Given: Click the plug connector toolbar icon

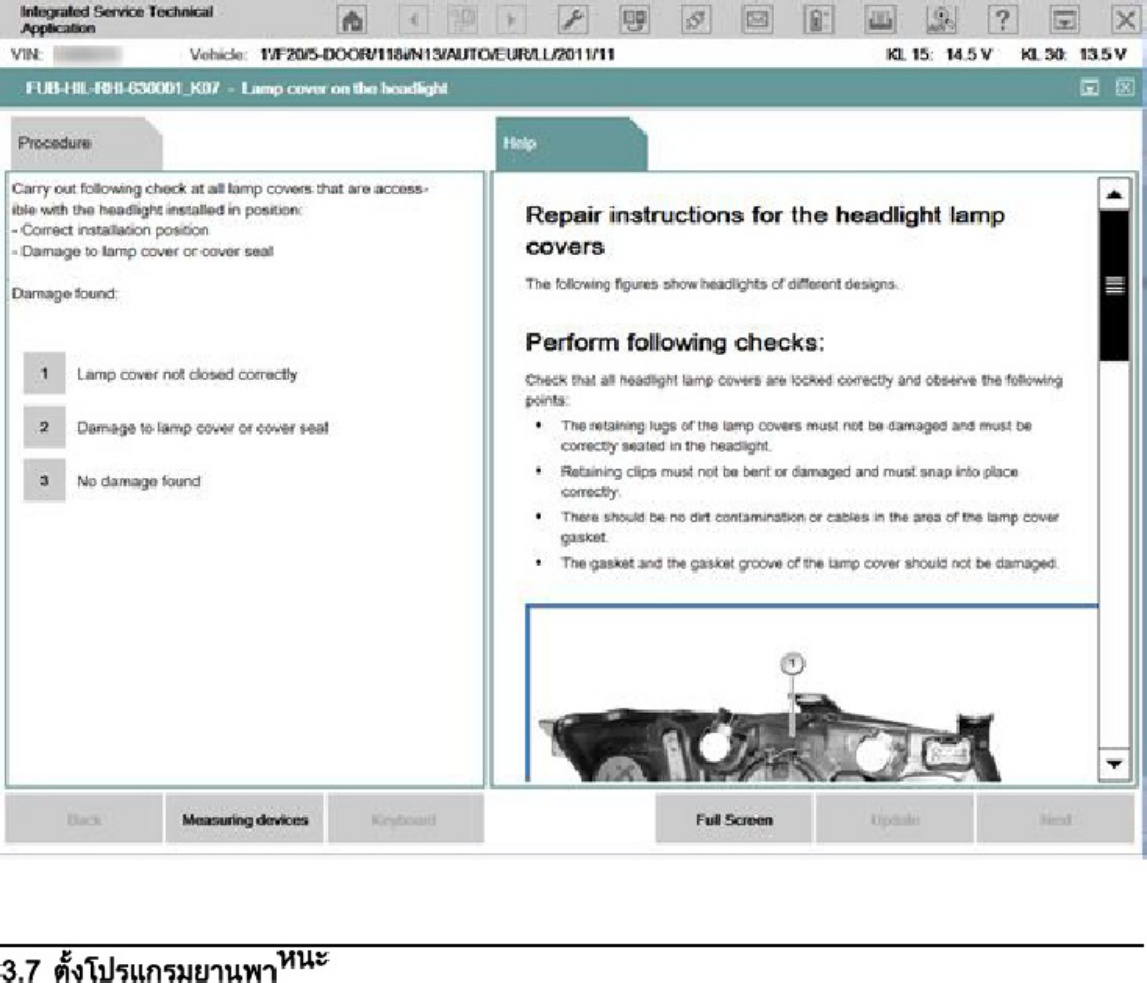Looking at the screenshot, I should [x=696, y=20].
